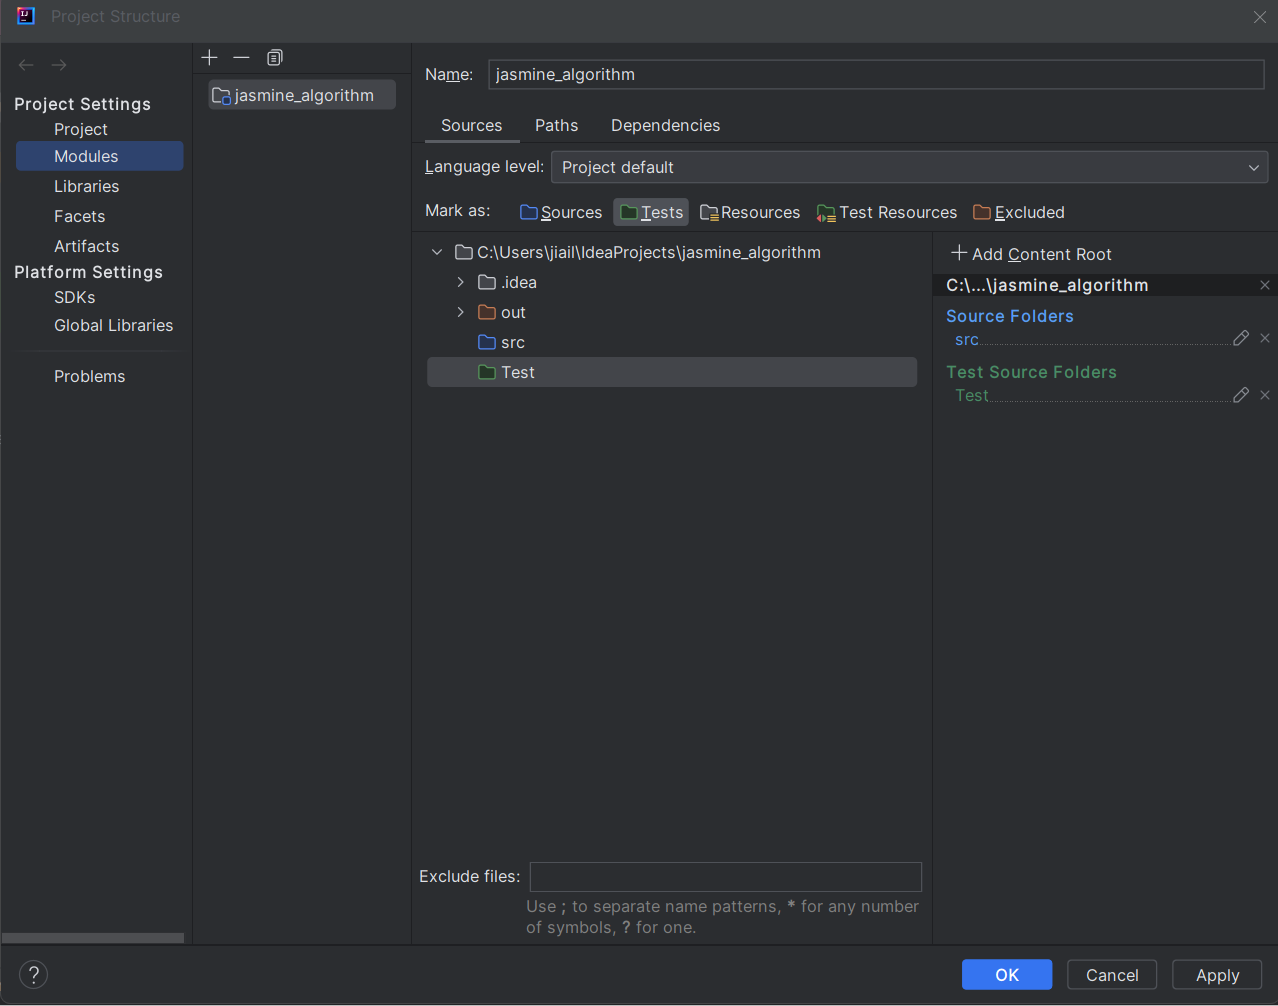Mark folder as Resources
The width and height of the screenshot is (1278, 1006).
click(750, 212)
